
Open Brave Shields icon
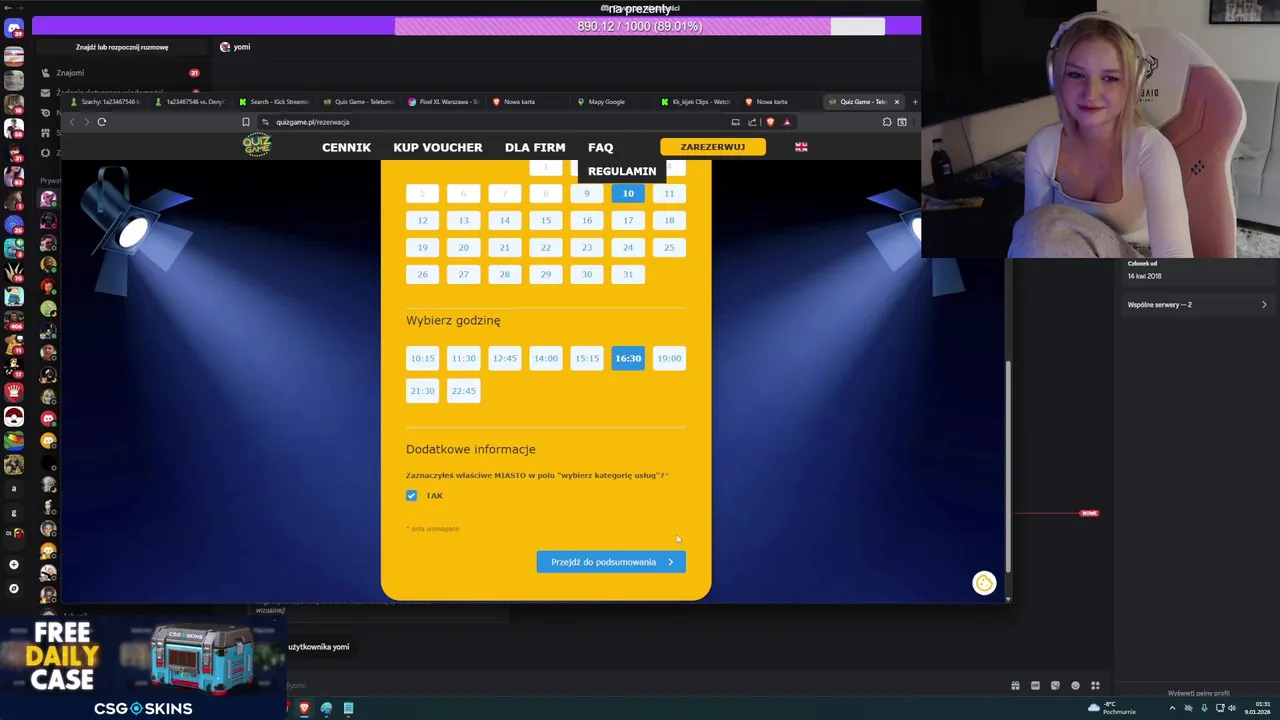[770, 122]
